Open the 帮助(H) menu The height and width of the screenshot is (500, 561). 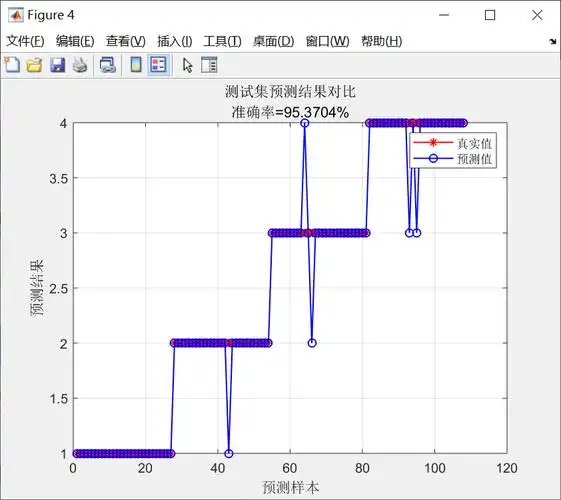point(382,41)
